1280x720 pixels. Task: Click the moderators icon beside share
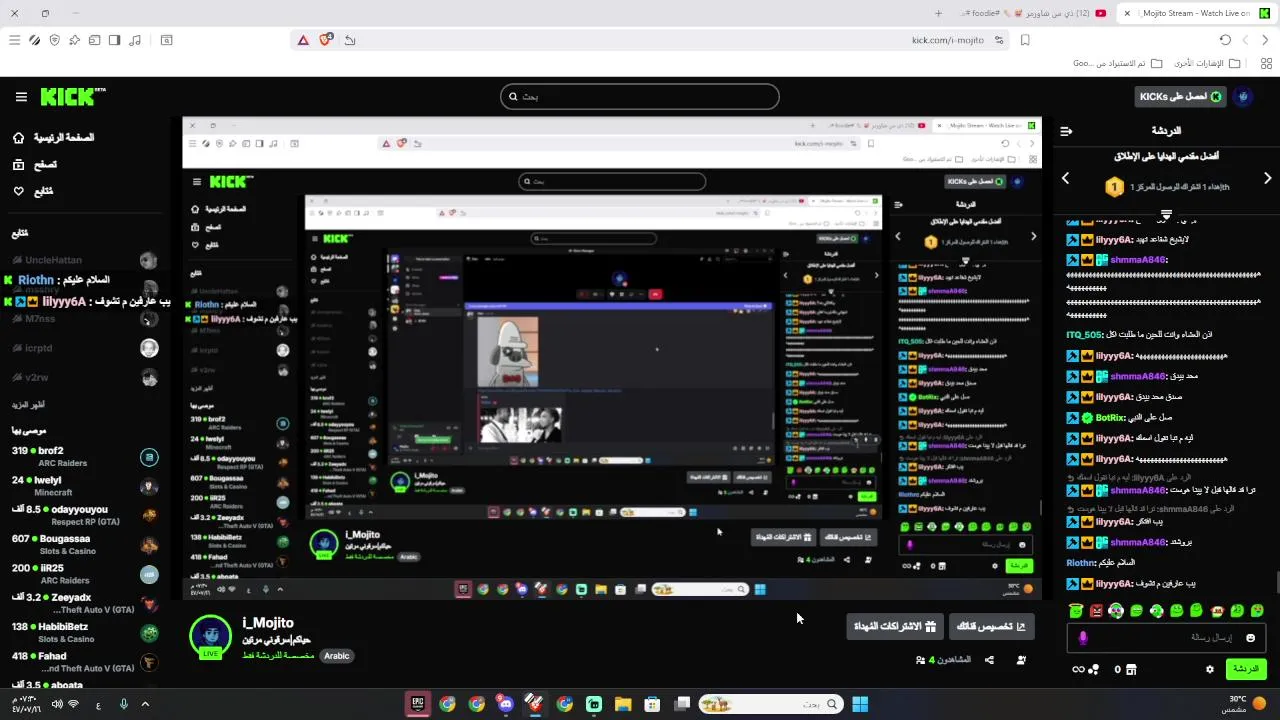[x=1021, y=660]
